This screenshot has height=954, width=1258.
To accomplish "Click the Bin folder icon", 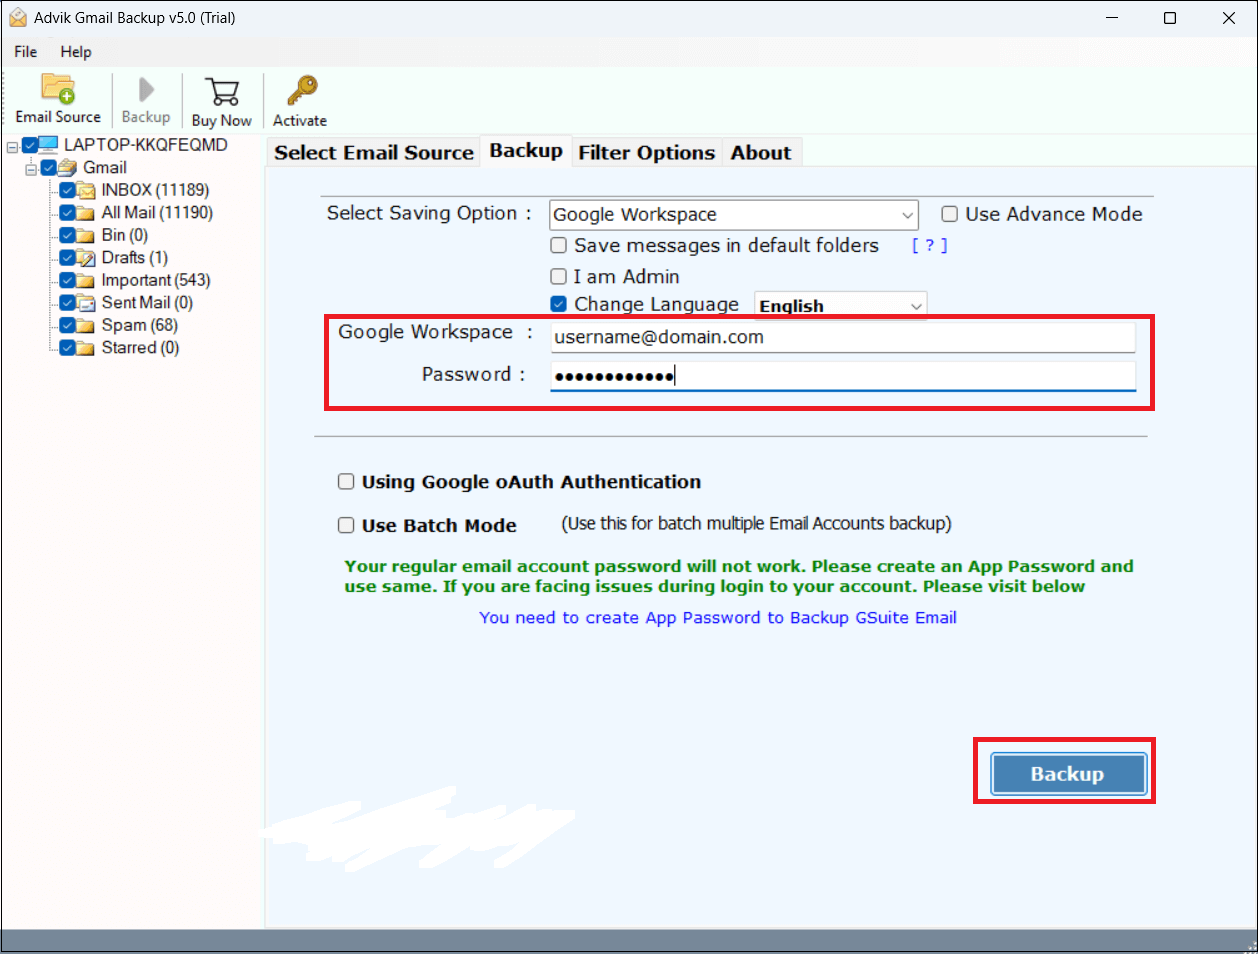I will (x=86, y=236).
